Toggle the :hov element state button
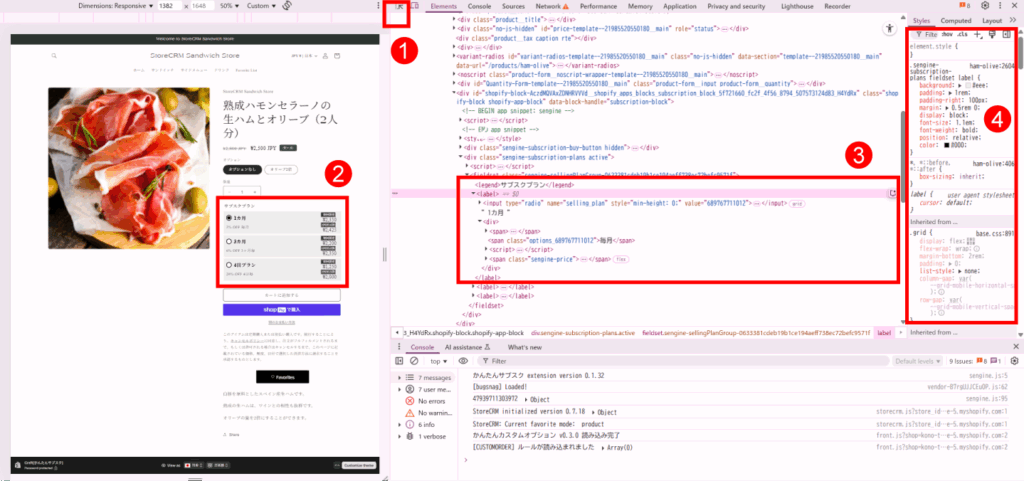Image resolution: width=1024 pixels, height=481 pixels. coord(947,34)
